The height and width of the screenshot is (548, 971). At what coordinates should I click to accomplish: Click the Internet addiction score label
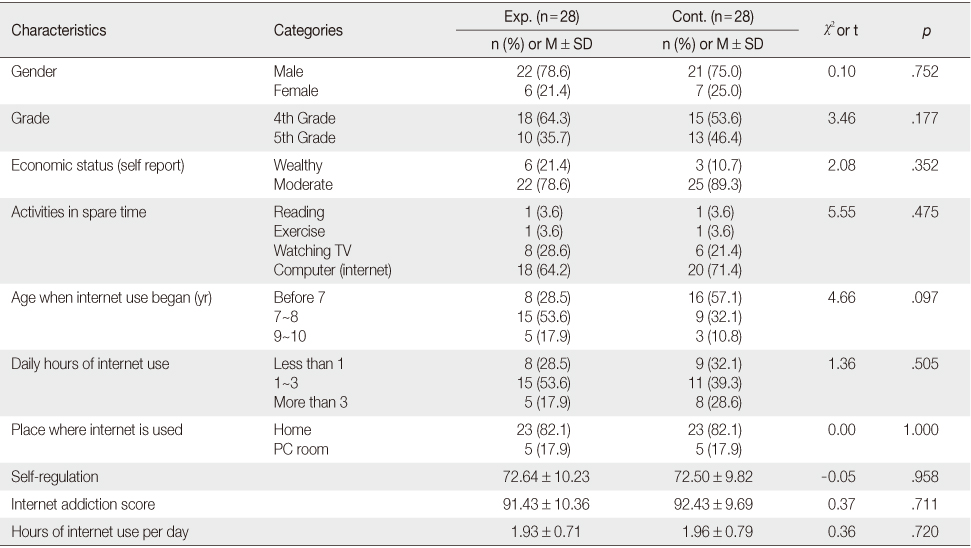tap(83, 505)
